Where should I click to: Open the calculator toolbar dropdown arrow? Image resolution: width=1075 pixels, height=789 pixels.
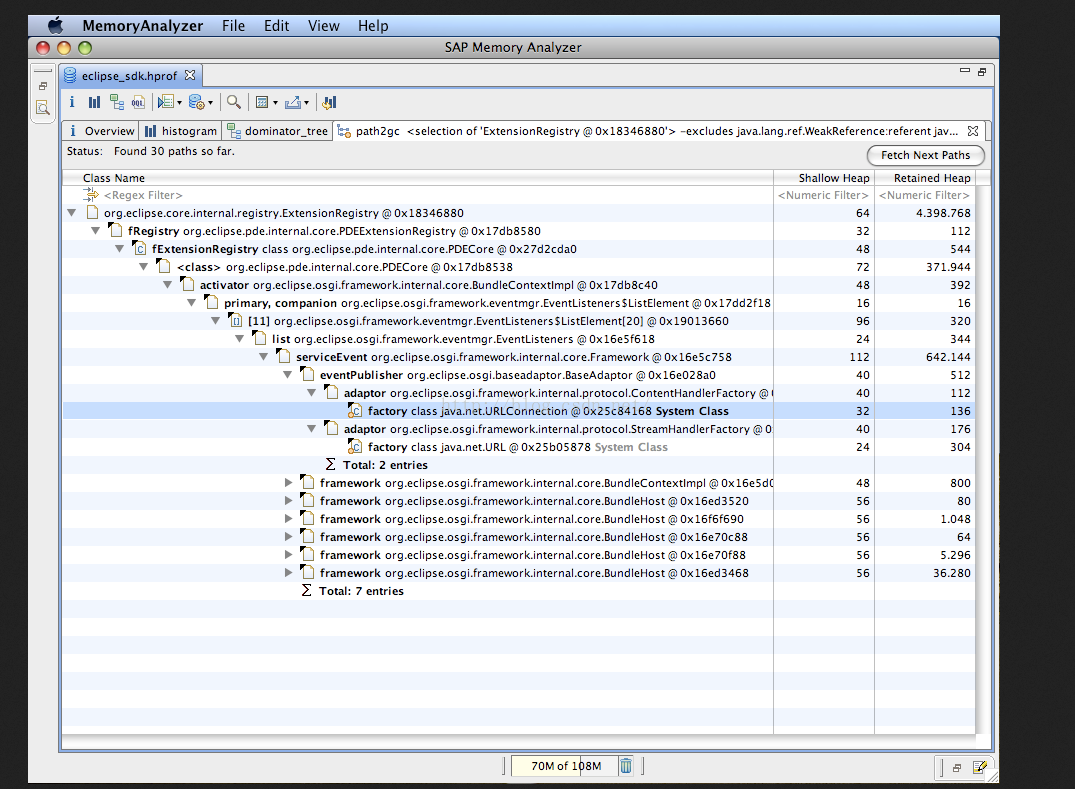(x=274, y=103)
